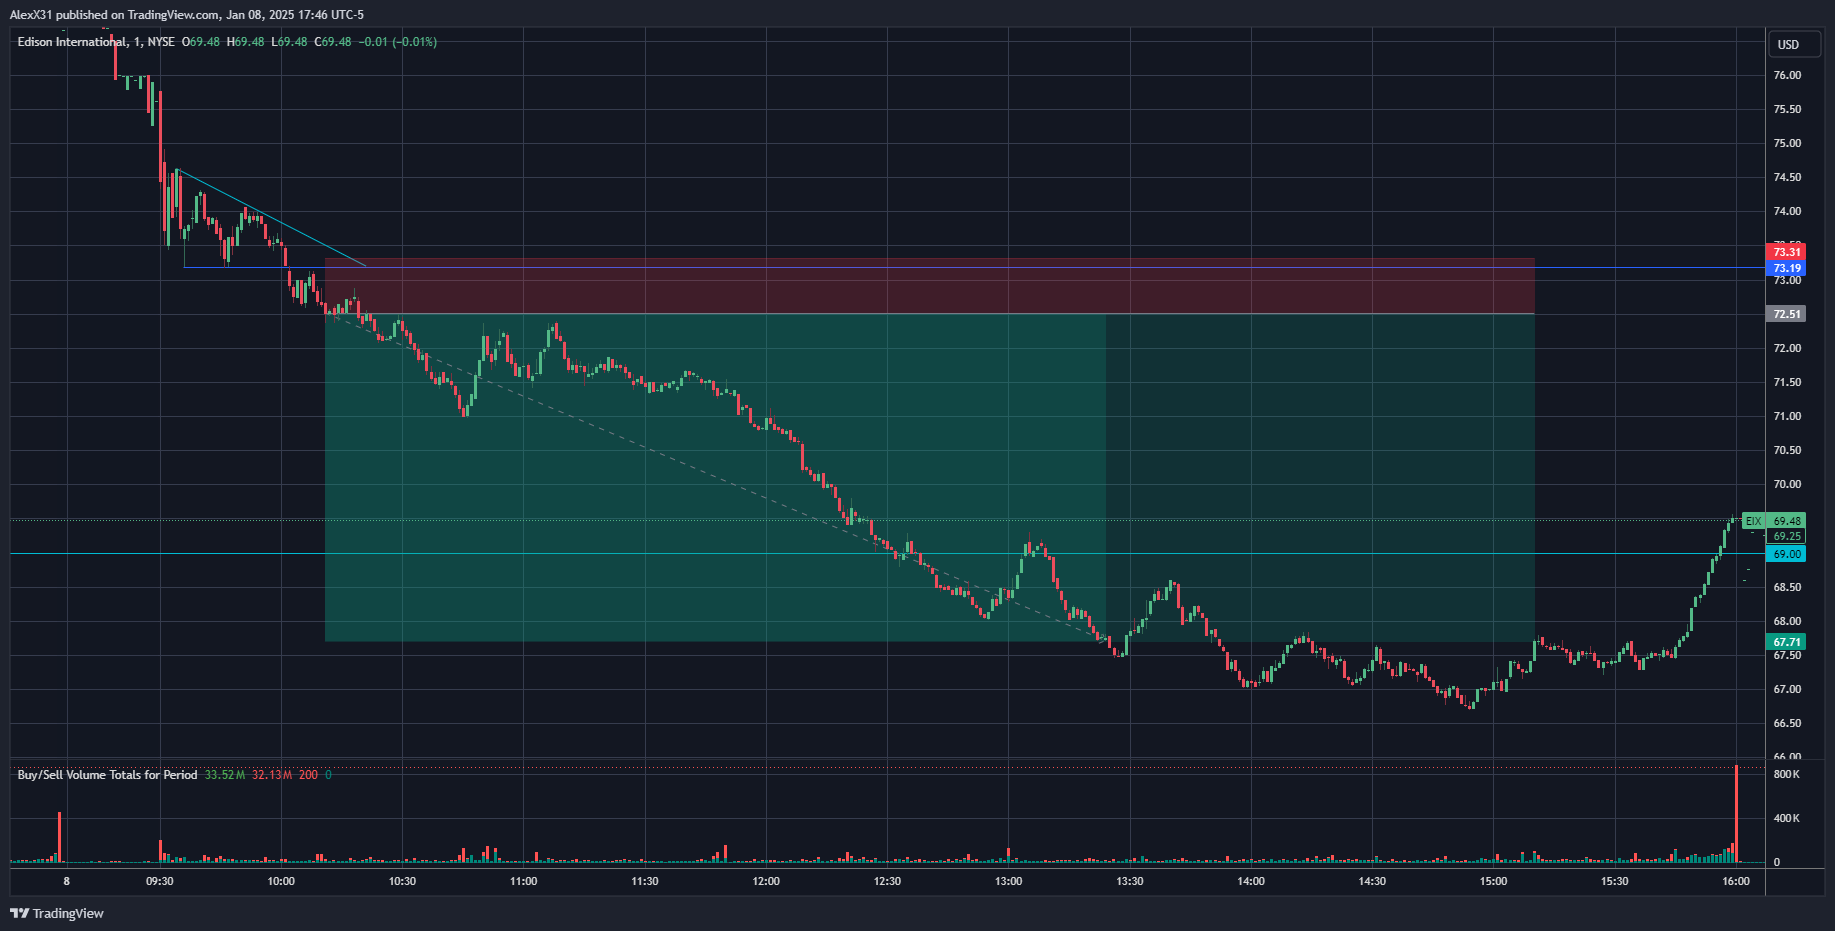Click the 13:30 time axis label
1835x931 pixels.
click(1130, 881)
